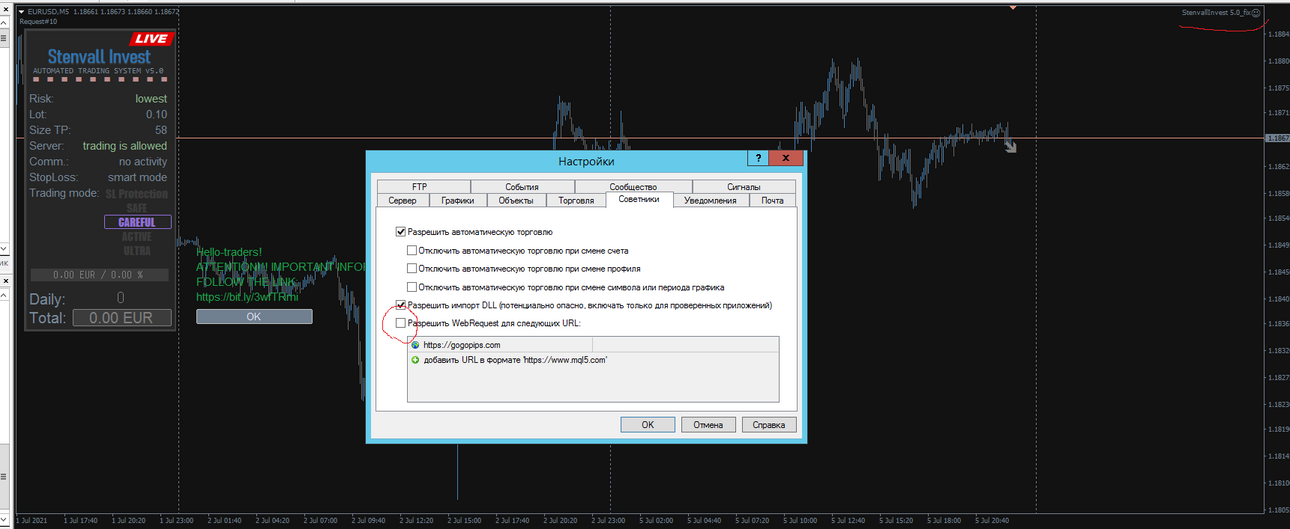Image resolution: width=1290 pixels, height=529 pixels.
Task: Click the Total 0.00 EUR box
Action: pyautogui.click(x=121, y=318)
